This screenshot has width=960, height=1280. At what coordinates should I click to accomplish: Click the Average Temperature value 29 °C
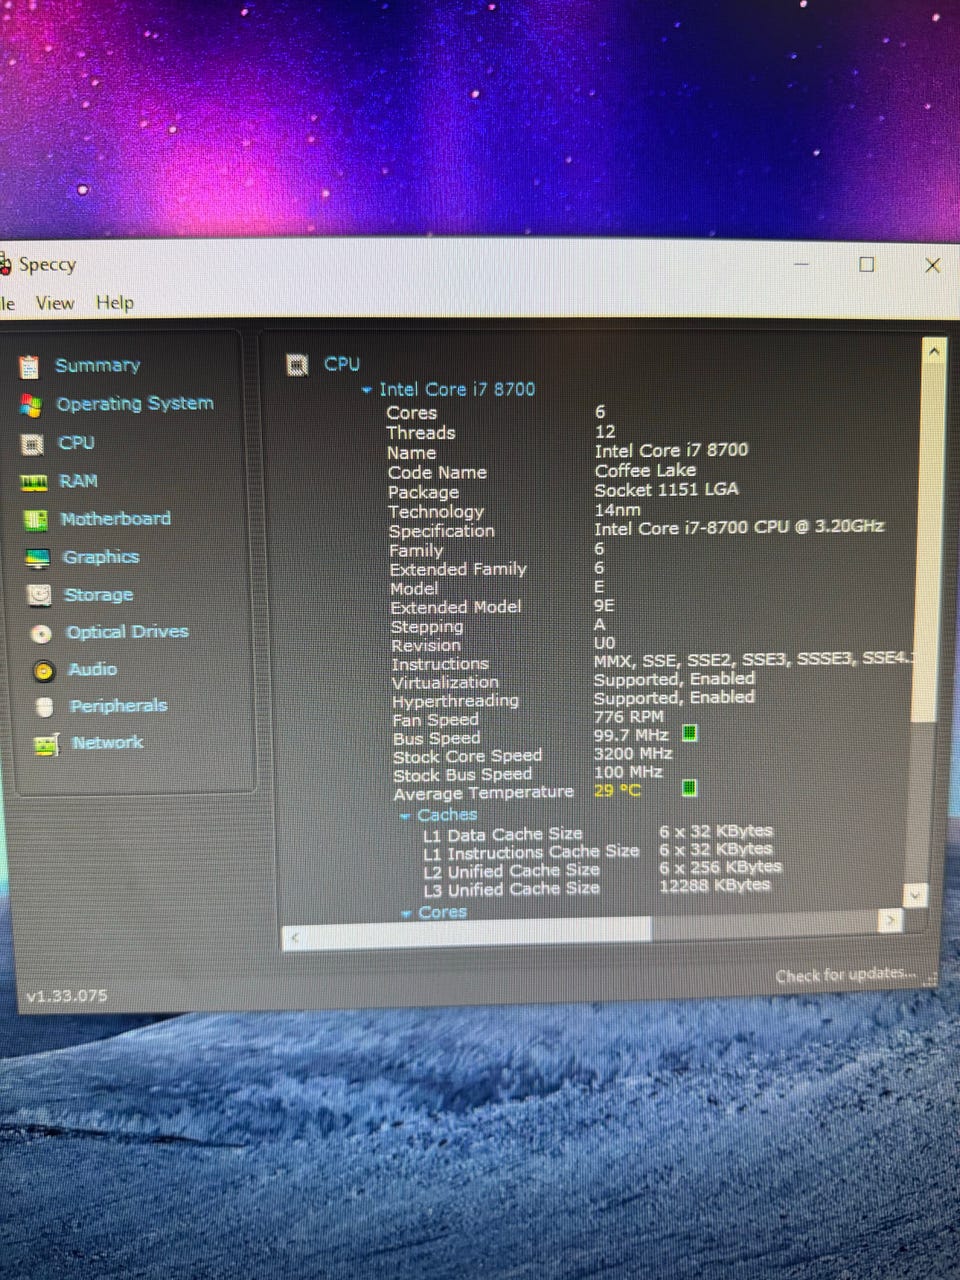617,790
